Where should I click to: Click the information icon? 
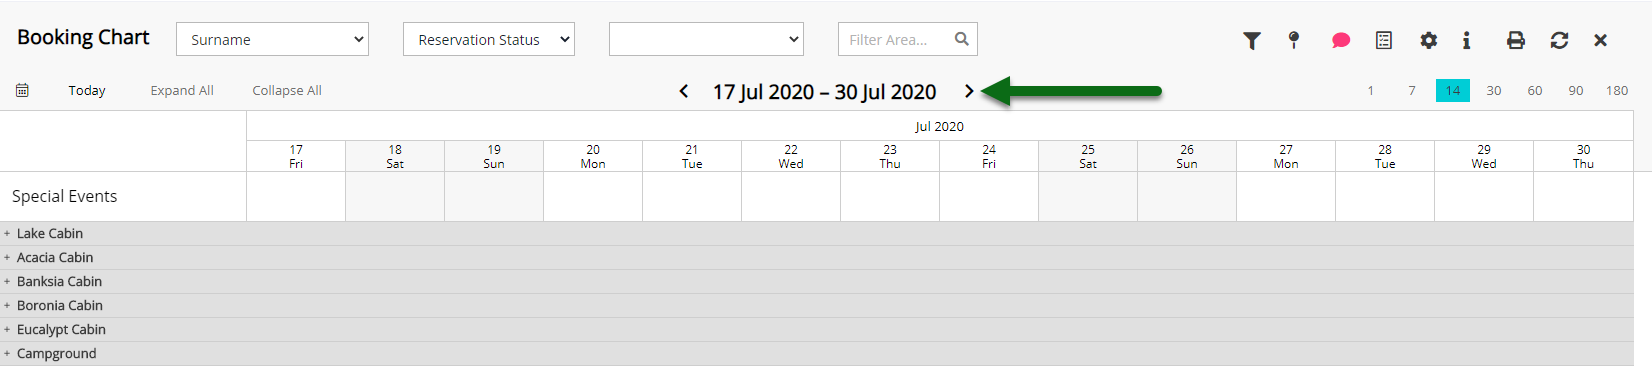(x=1466, y=40)
